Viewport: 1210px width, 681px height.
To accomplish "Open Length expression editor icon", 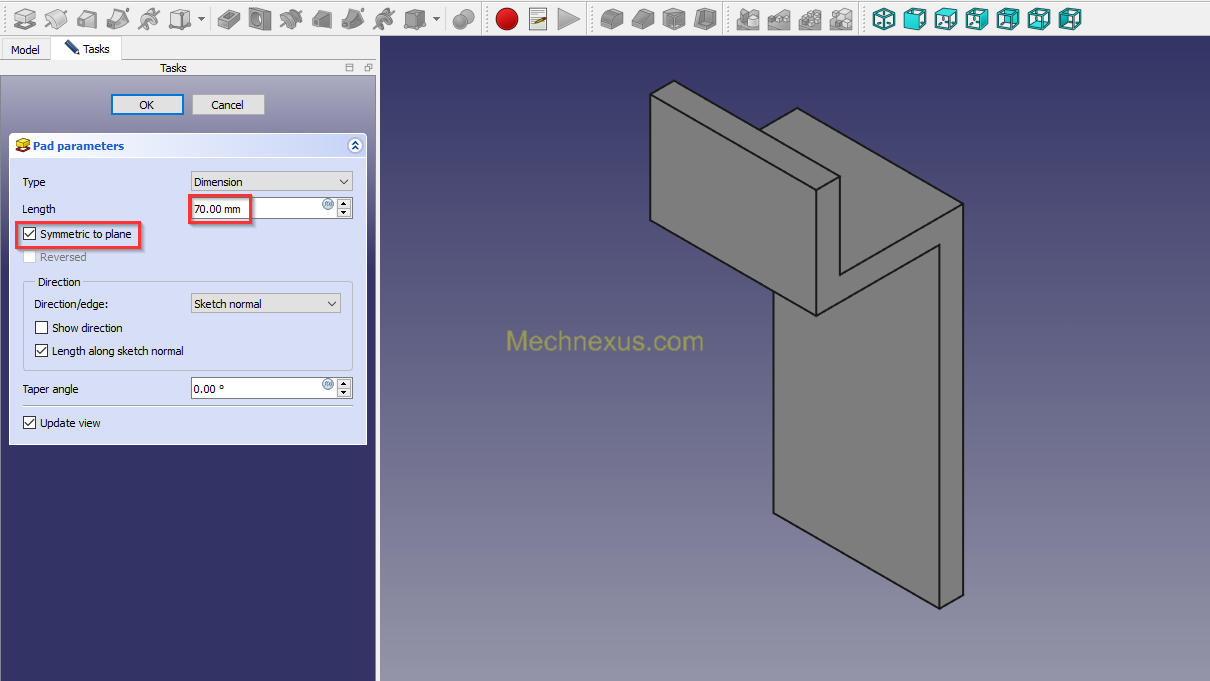I will [328, 204].
